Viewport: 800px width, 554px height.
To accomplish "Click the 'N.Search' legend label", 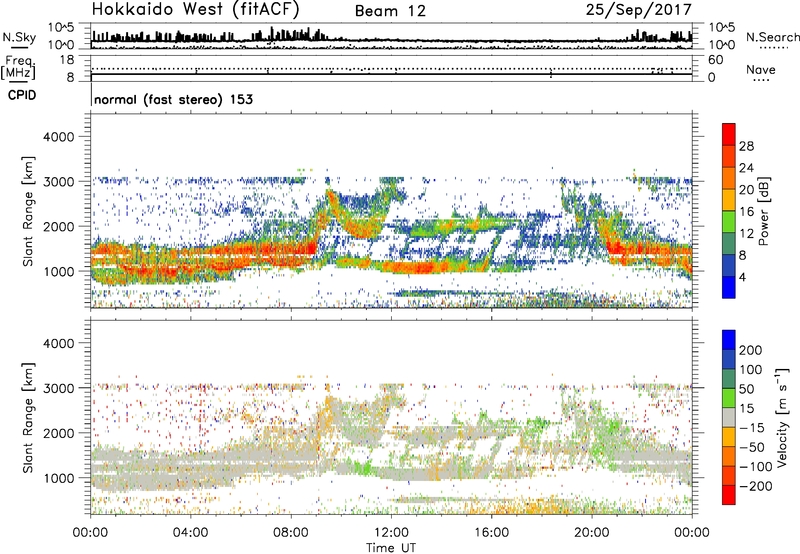I will click(772, 37).
